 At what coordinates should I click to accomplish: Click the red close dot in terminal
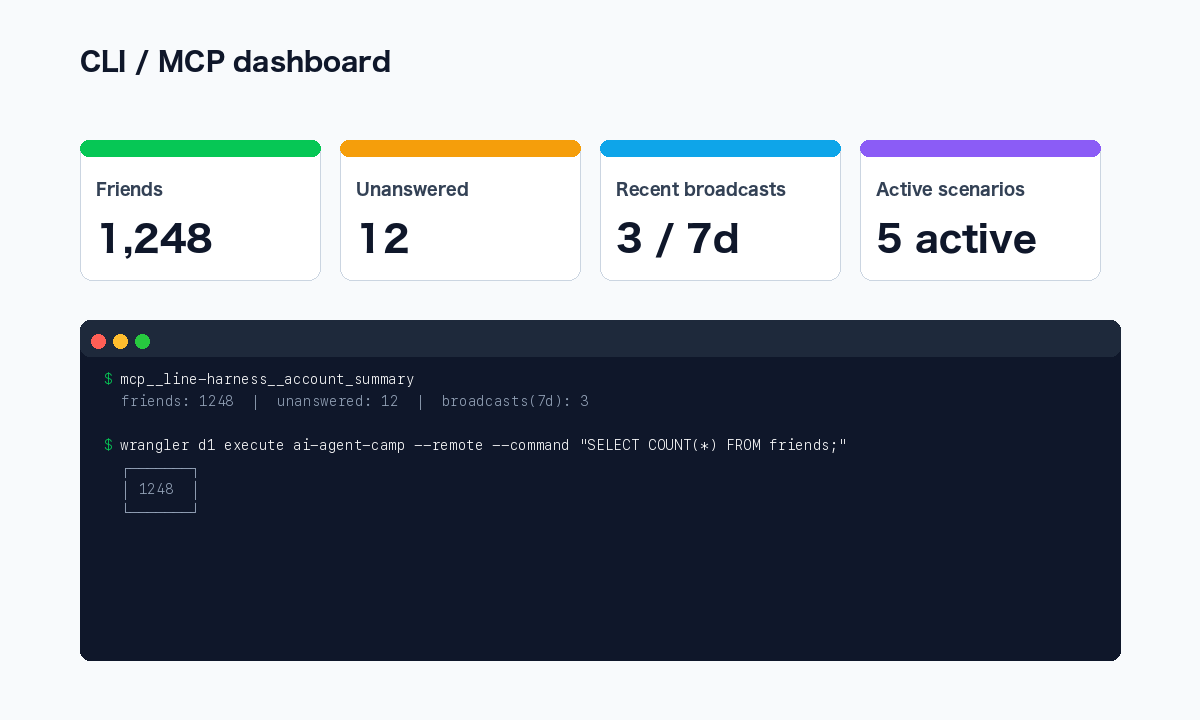99,341
